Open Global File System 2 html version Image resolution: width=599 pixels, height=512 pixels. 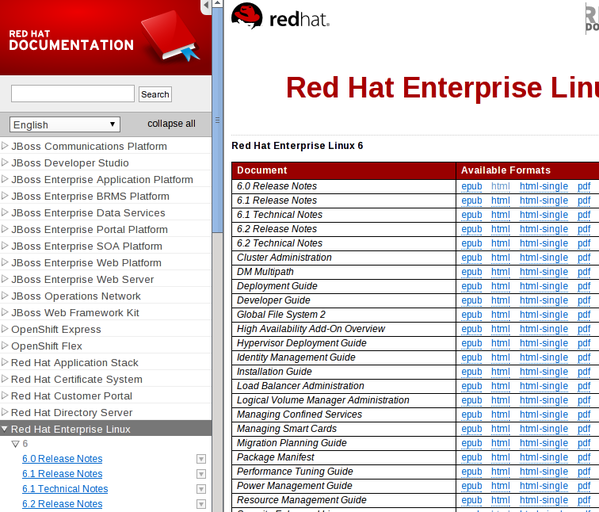tap(500, 314)
